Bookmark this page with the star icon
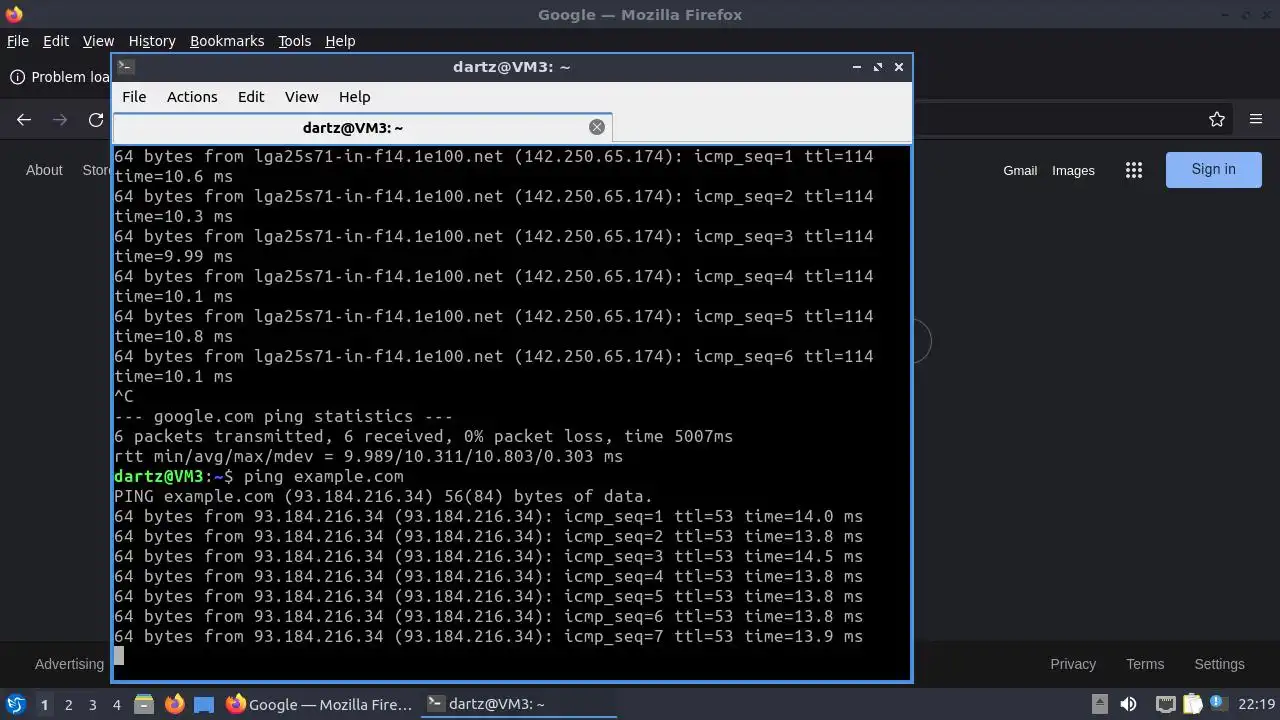1280x720 pixels. tap(1217, 120)
